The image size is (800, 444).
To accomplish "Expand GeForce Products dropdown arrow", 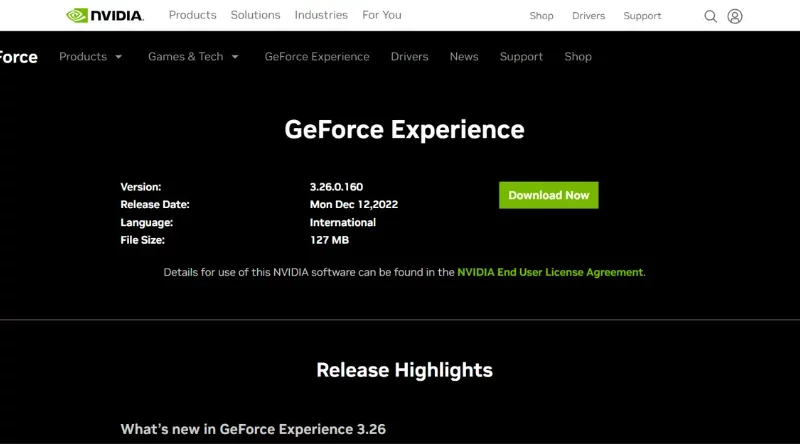I will pos(118,57).
